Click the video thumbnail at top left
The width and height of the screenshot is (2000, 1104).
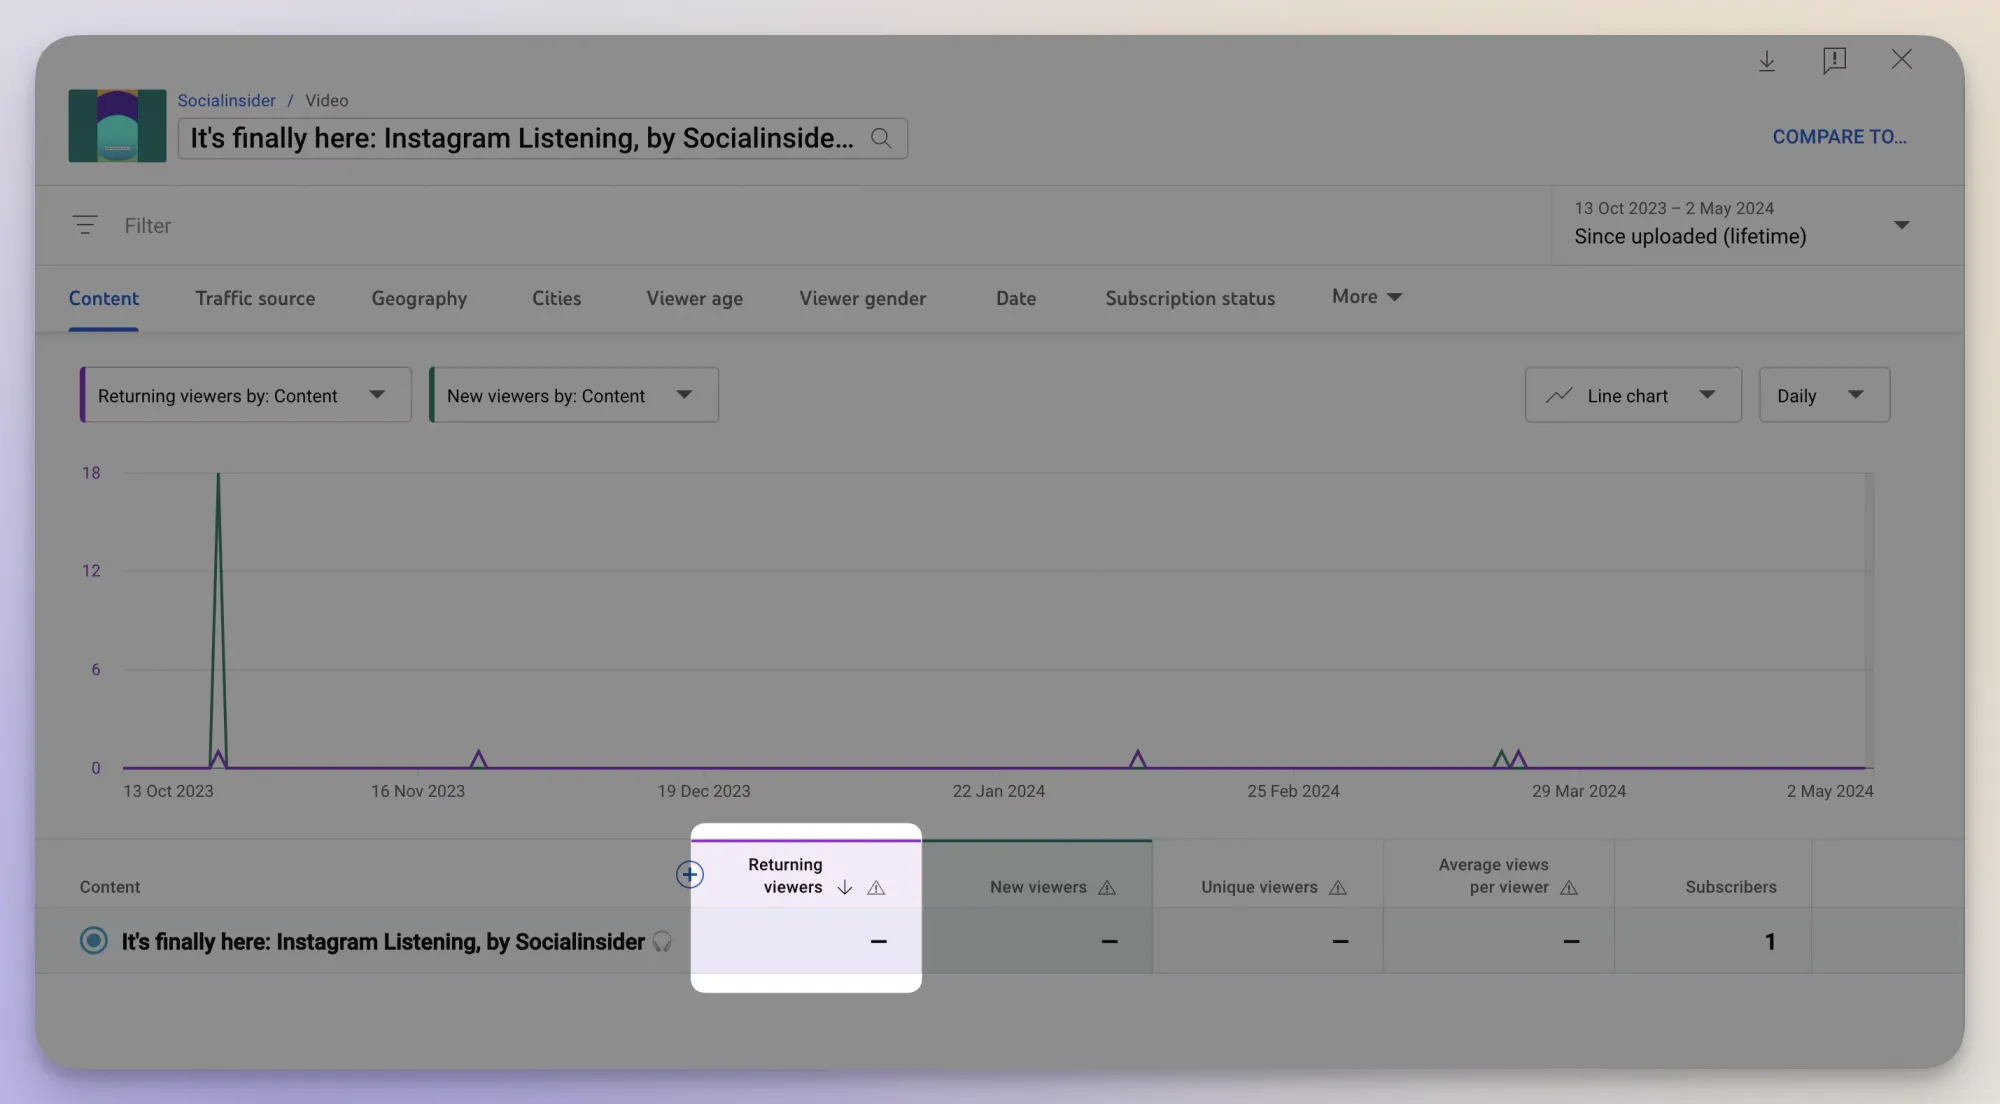click(x=117, y=126)
